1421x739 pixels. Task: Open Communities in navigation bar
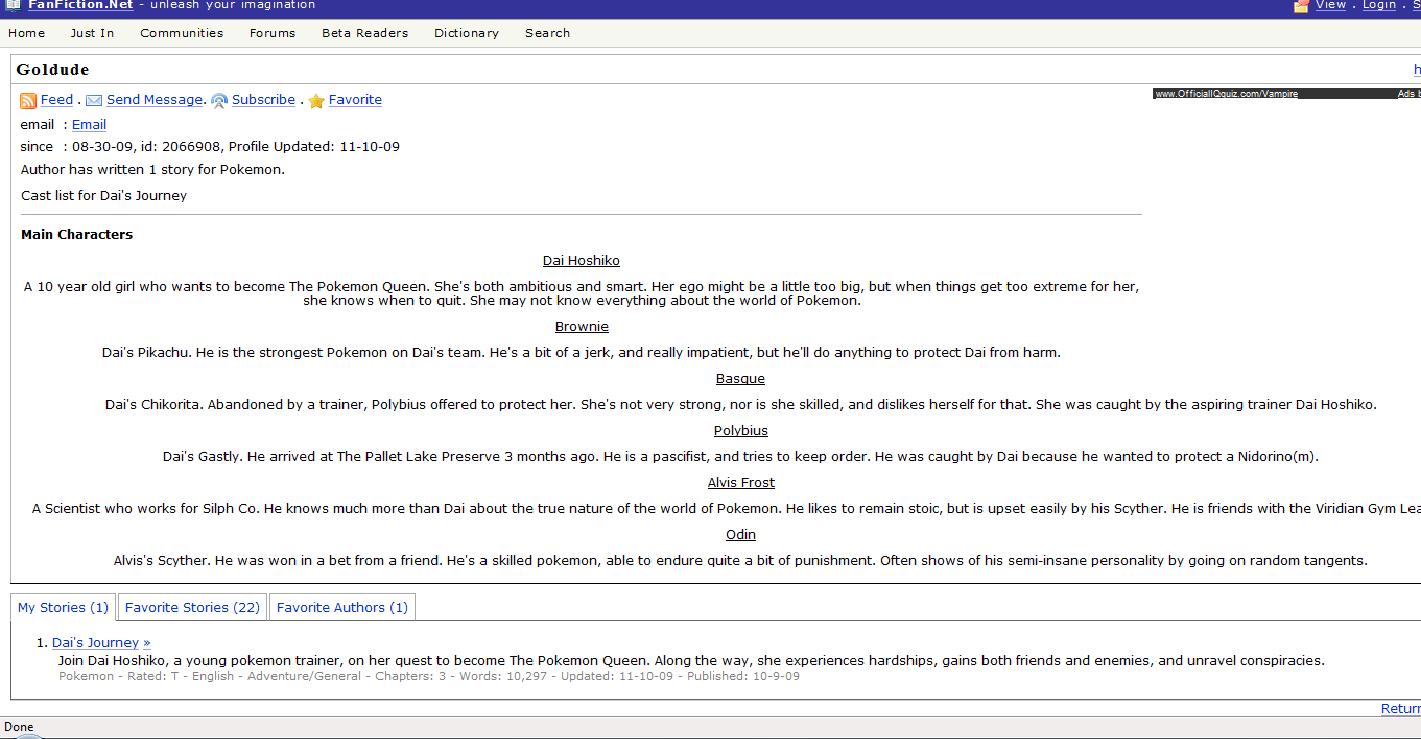[x=181, y=33]
